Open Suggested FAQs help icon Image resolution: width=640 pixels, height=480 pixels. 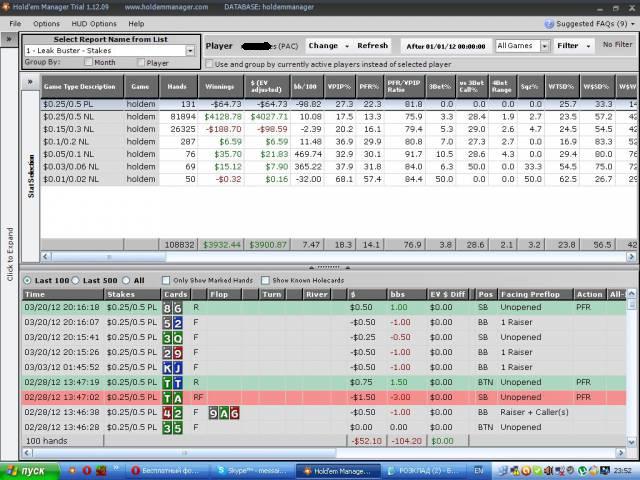pos(549,24)
